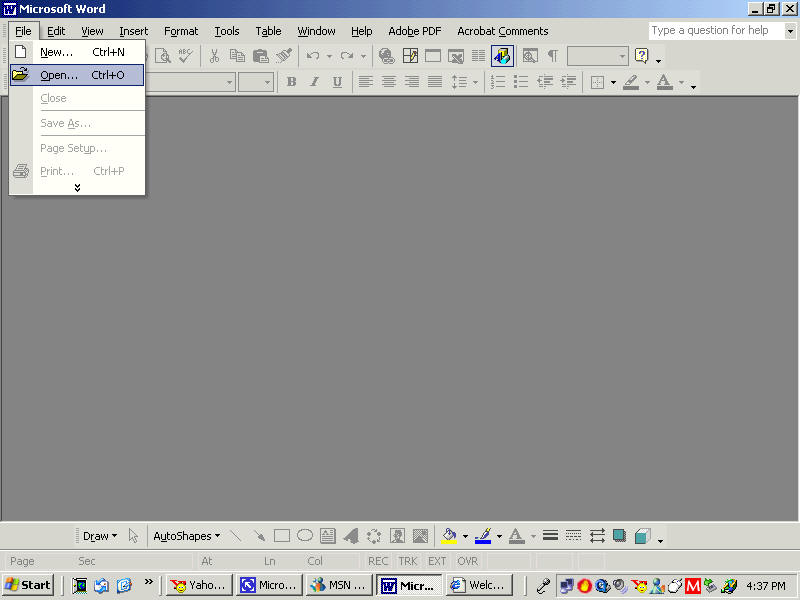Select the Oval drawing tool
The width and height of the screenshot is (800, 600).
tap(305, 536)
